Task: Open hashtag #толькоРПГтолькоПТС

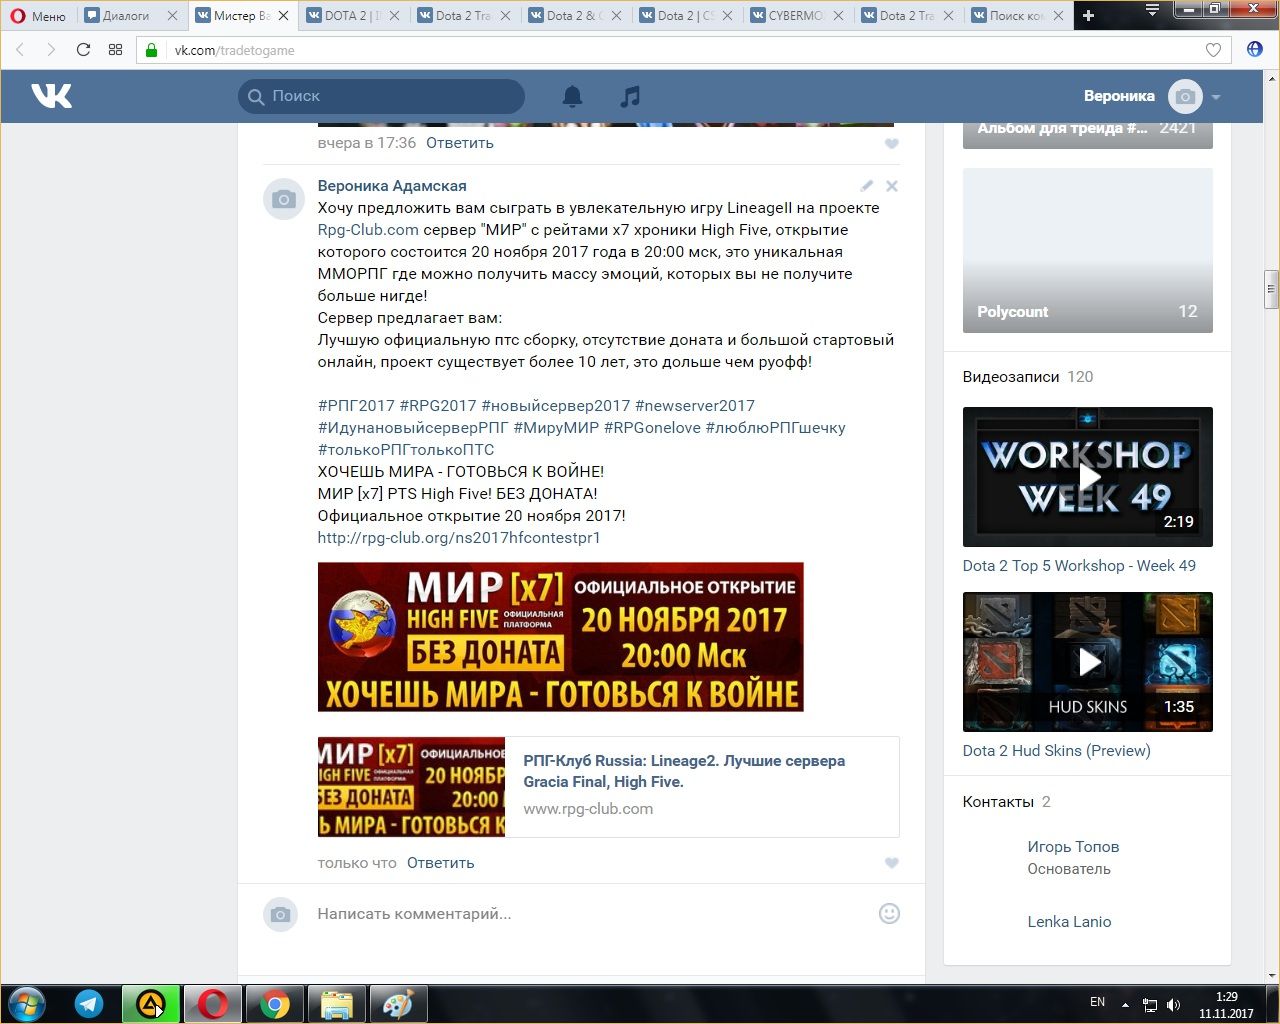Action: pyautogui.click(x=406, y=450)
